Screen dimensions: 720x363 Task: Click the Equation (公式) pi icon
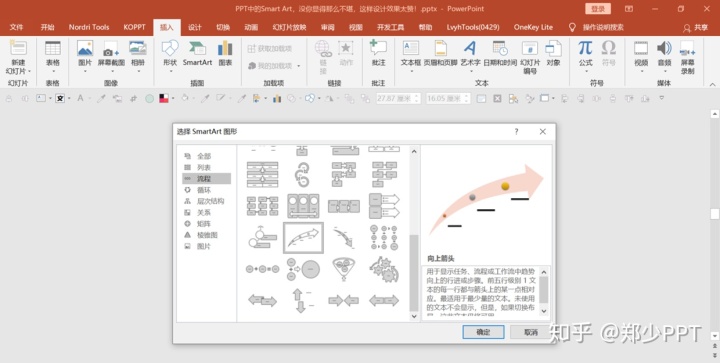coord(585,48)
